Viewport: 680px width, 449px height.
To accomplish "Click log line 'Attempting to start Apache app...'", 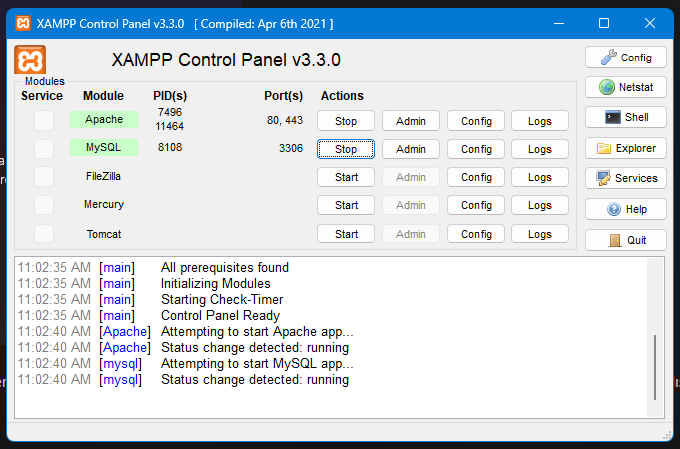I will 257,332.
